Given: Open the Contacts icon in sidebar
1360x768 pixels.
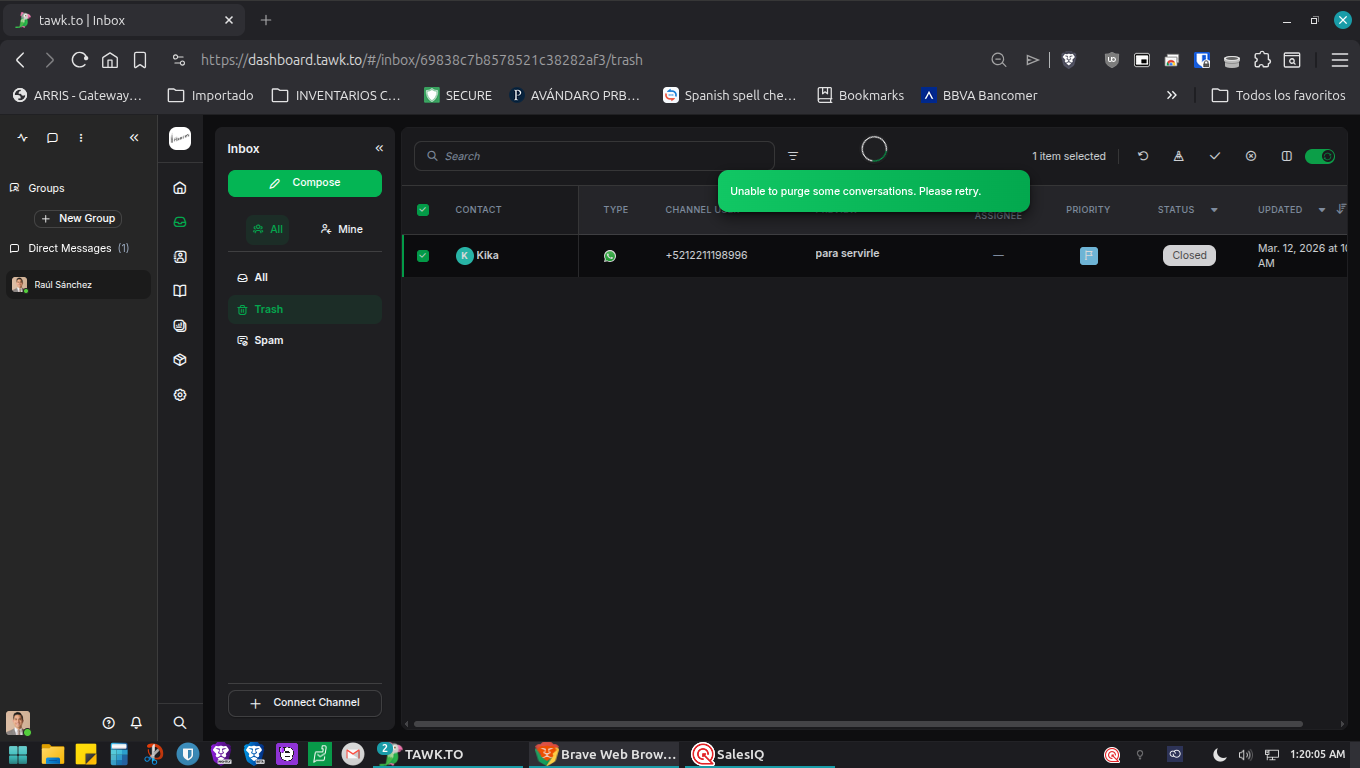Looking at the screenshot, I should pos(180,257).
